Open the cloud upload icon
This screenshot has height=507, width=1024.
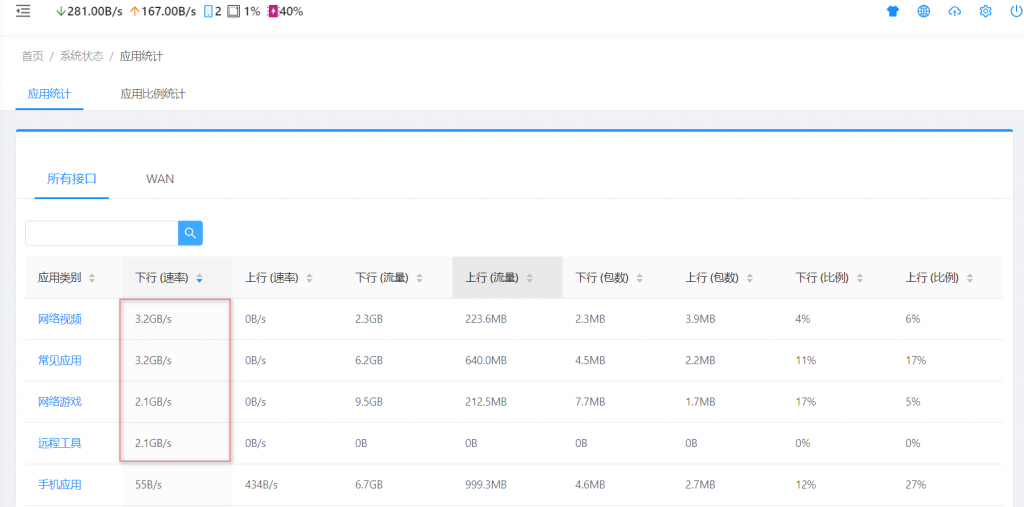[x=955, y=11]
